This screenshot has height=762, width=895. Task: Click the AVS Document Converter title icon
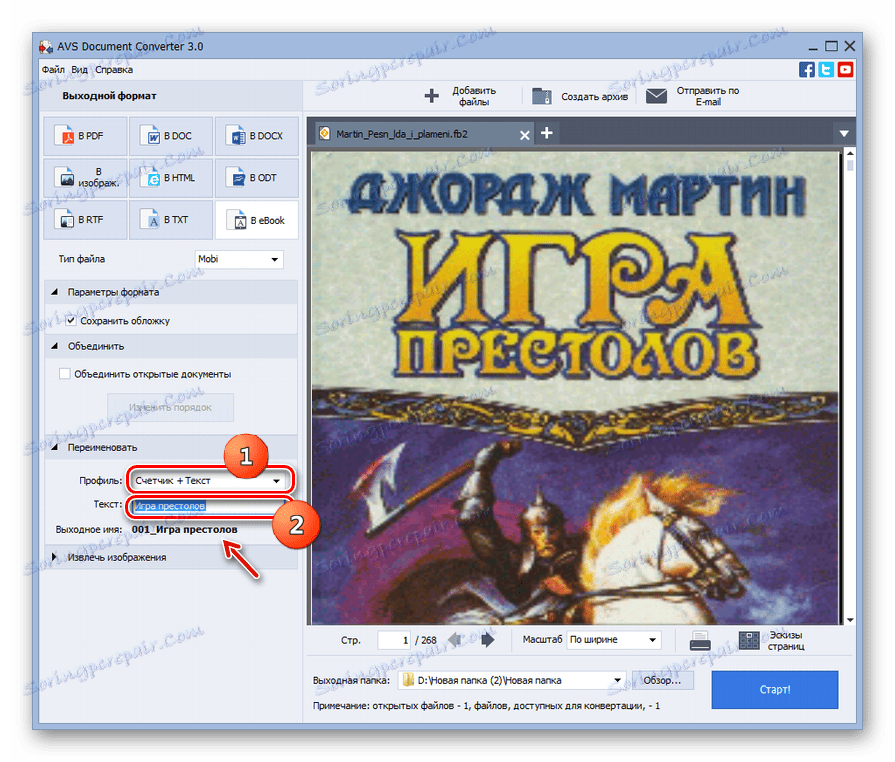click(46, 46)
